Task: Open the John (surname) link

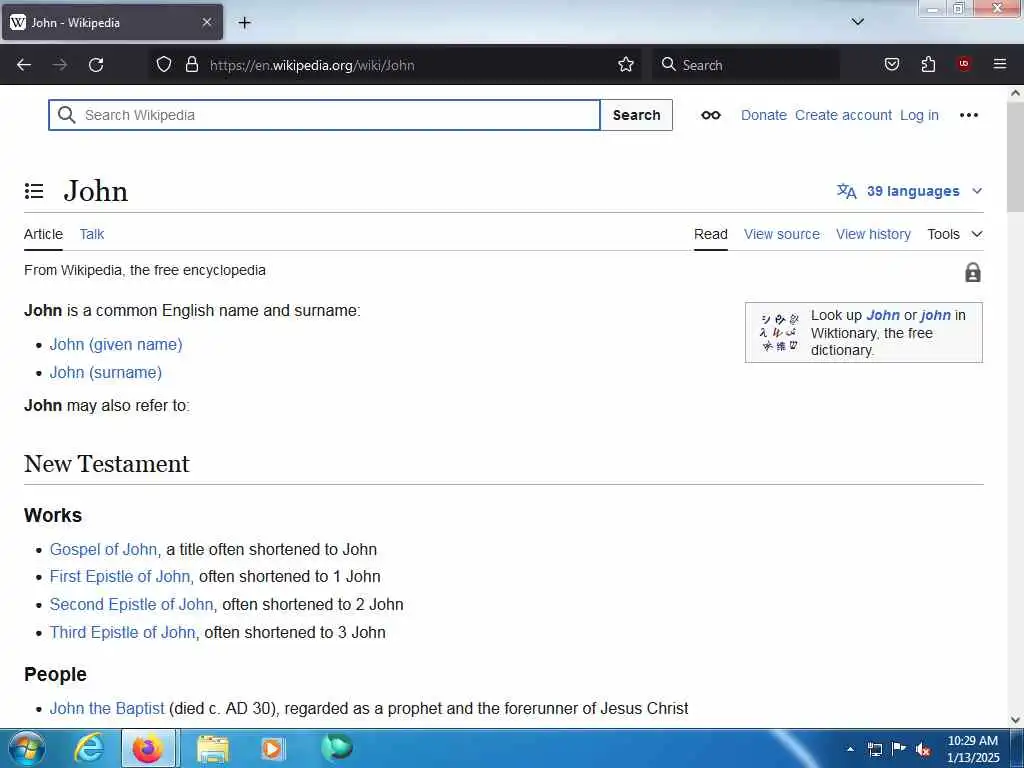Action: pos(106,372)
